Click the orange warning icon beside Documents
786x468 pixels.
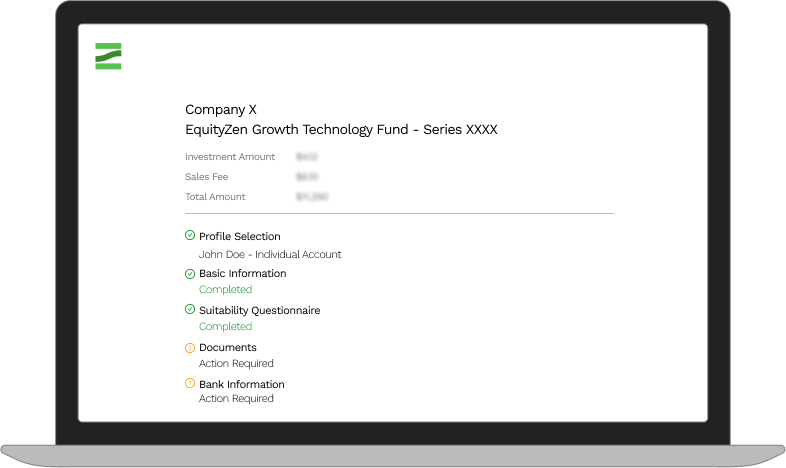tap(190, 348)
